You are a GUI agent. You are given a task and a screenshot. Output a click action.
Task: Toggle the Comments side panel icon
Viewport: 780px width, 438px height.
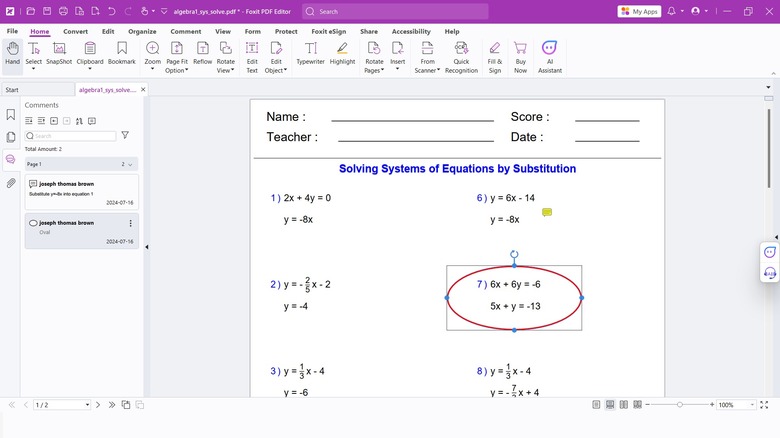click(10, 160)
